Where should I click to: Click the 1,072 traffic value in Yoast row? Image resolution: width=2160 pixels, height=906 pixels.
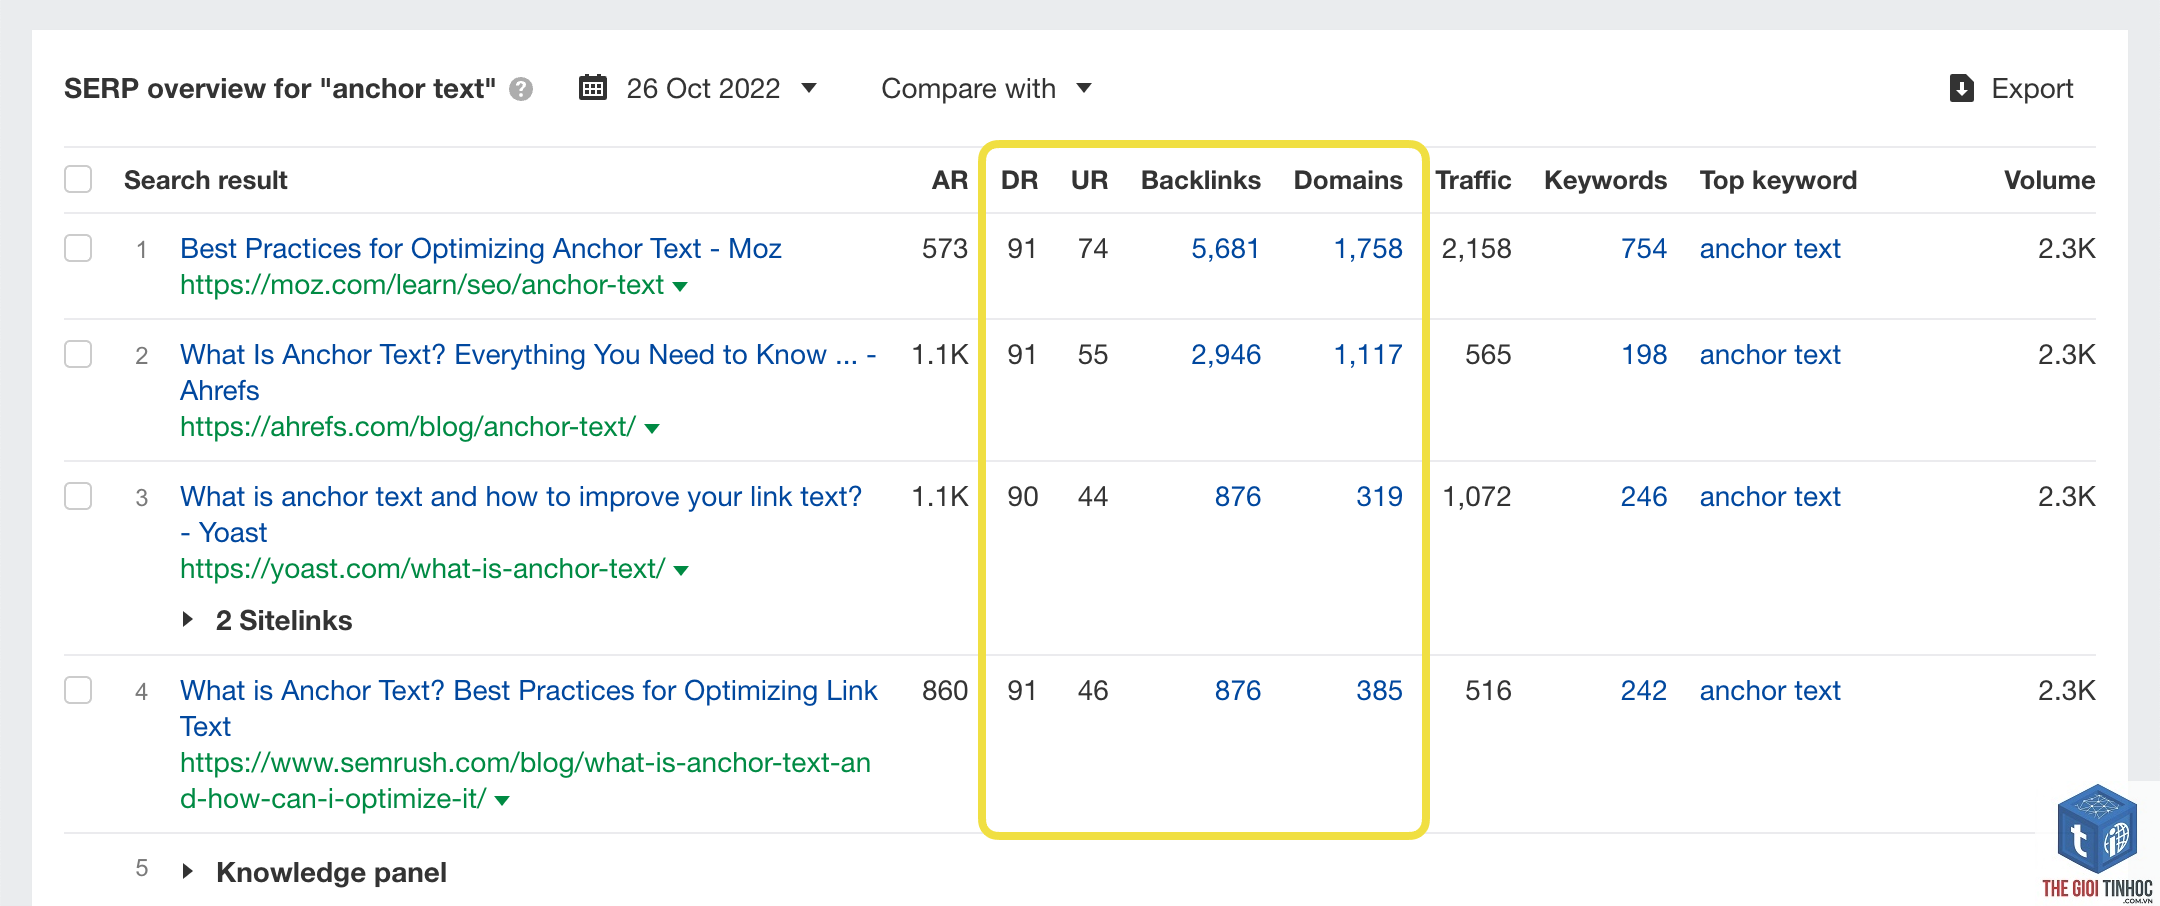(x=1476, y=496)
